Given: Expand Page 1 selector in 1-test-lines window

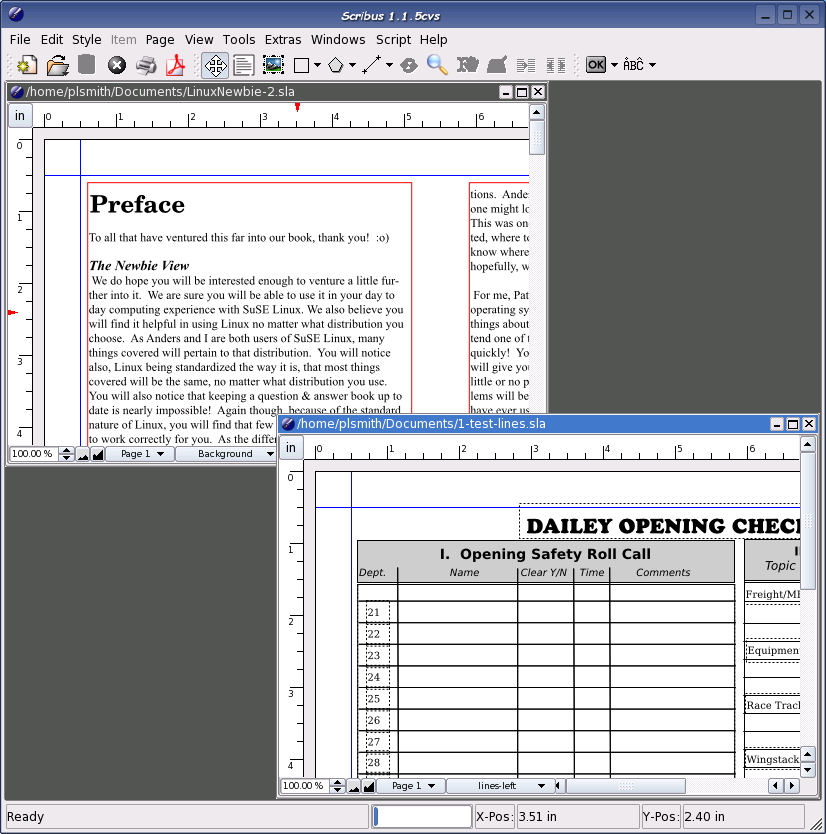Looking at the screenshot, I should [x=410, y=786].
